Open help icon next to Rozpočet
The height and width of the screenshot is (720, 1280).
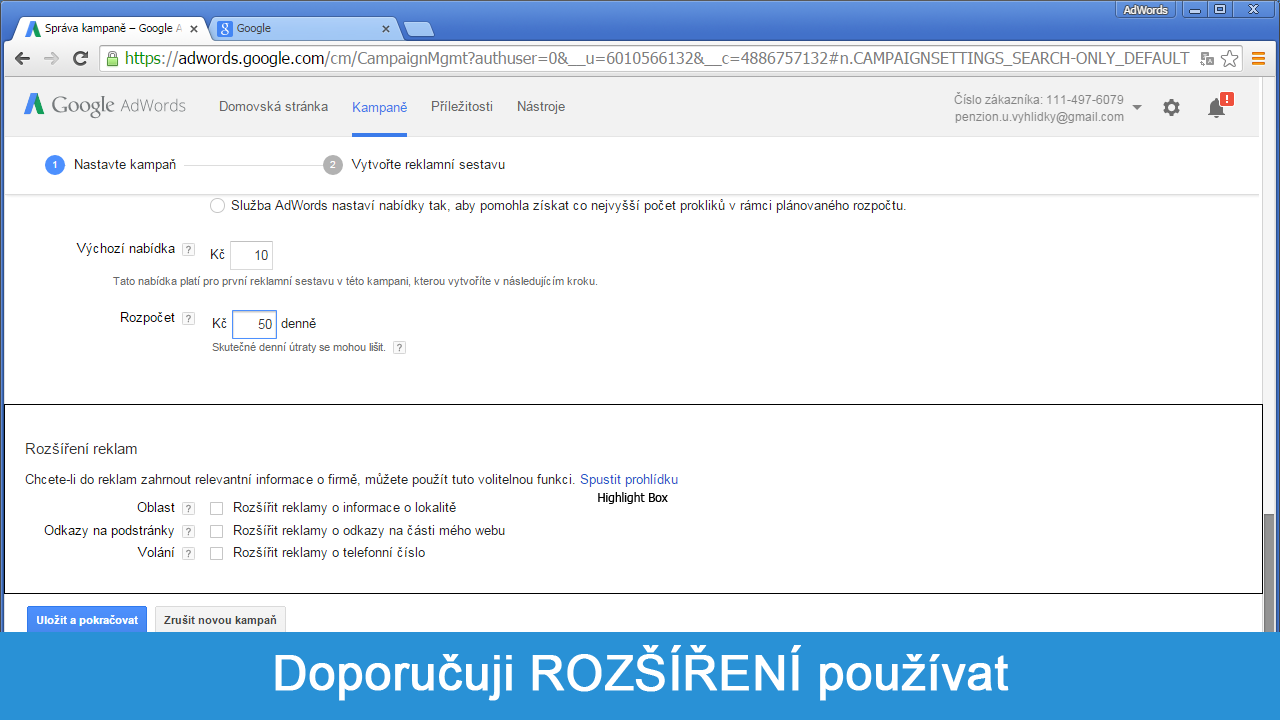tap(189, 318)
